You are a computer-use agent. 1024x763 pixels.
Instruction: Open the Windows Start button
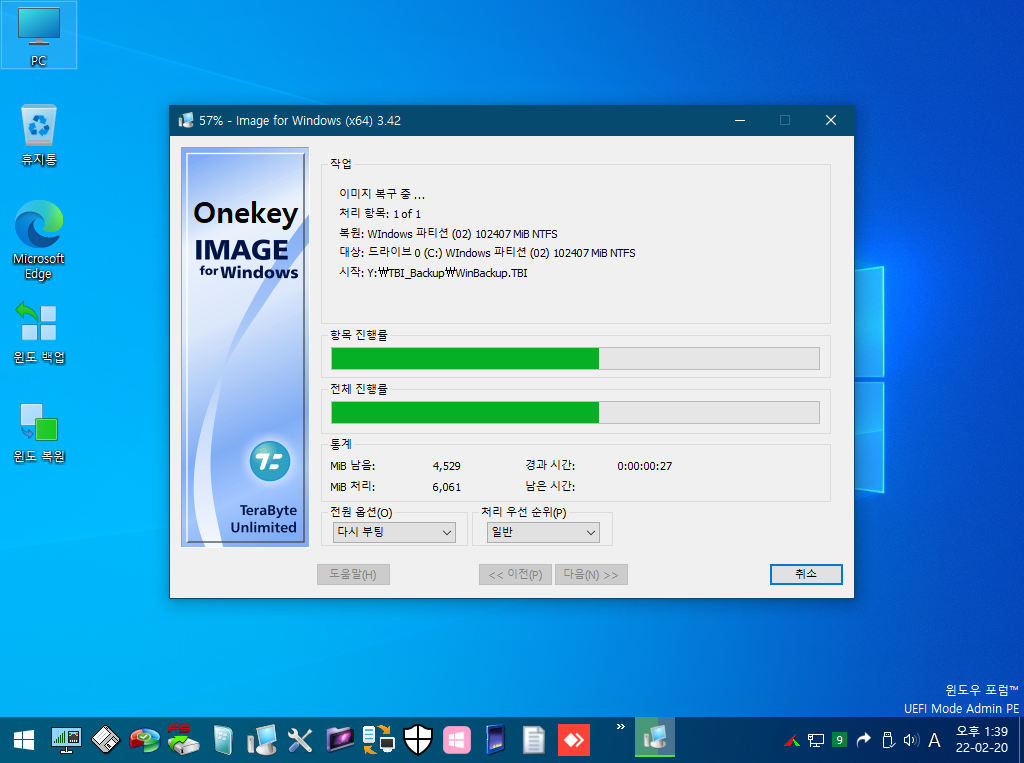[24, 740]
